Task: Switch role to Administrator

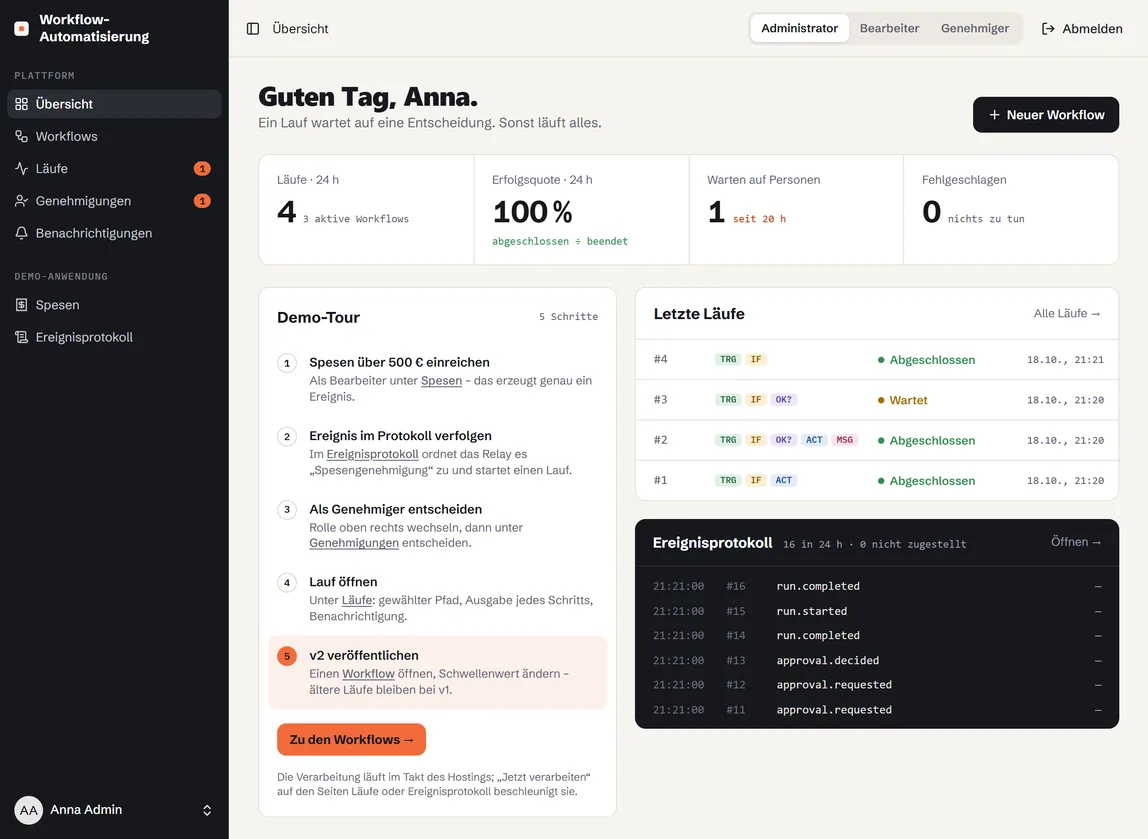Action: click(800, 29)
